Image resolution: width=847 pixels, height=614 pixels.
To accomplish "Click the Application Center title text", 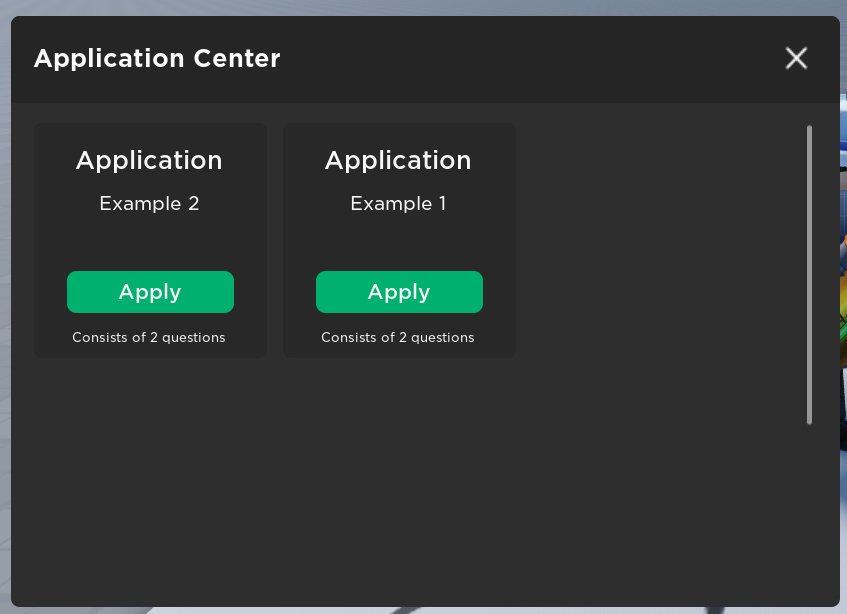I will point(157,58).
